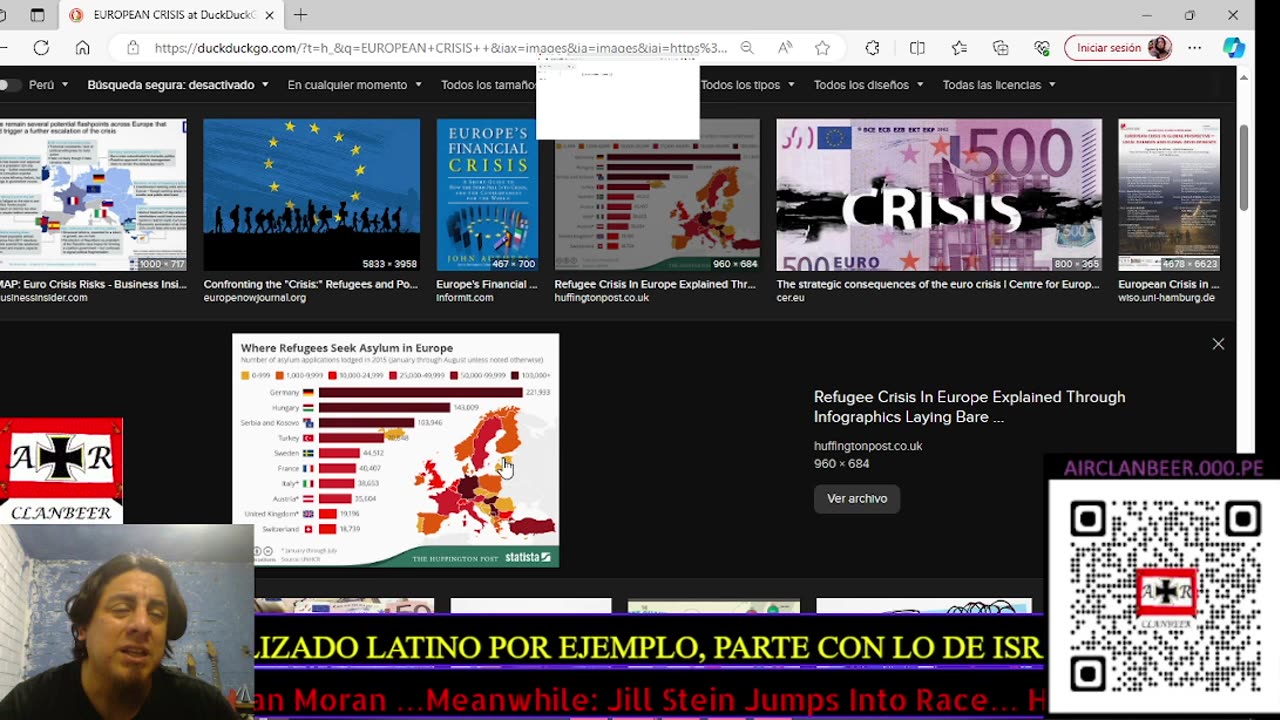Open europenowjournal.org source link
Image resolution: width=1280 pixels, height=720 pixels.
tap(255, 298)
